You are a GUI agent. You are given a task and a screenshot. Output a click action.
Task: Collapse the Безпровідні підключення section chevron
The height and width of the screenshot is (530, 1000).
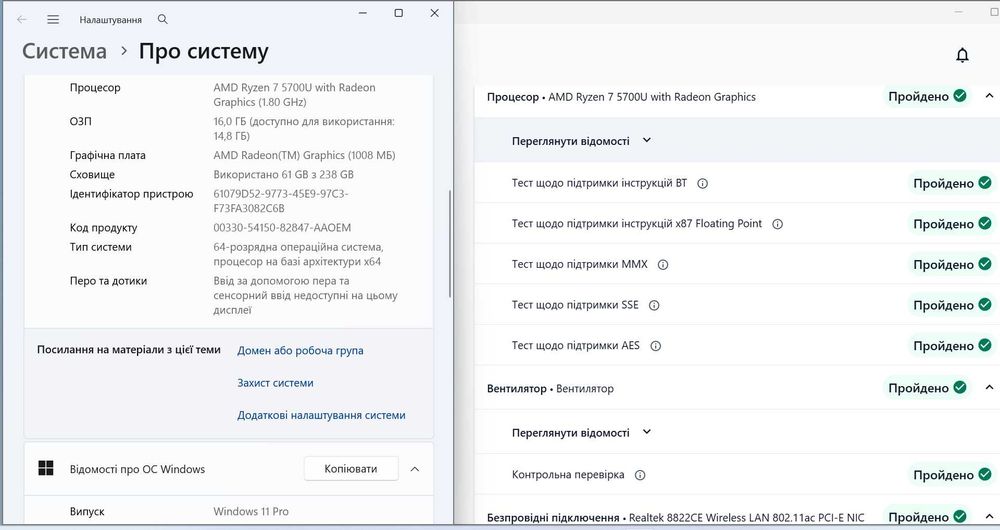point(989,517)
